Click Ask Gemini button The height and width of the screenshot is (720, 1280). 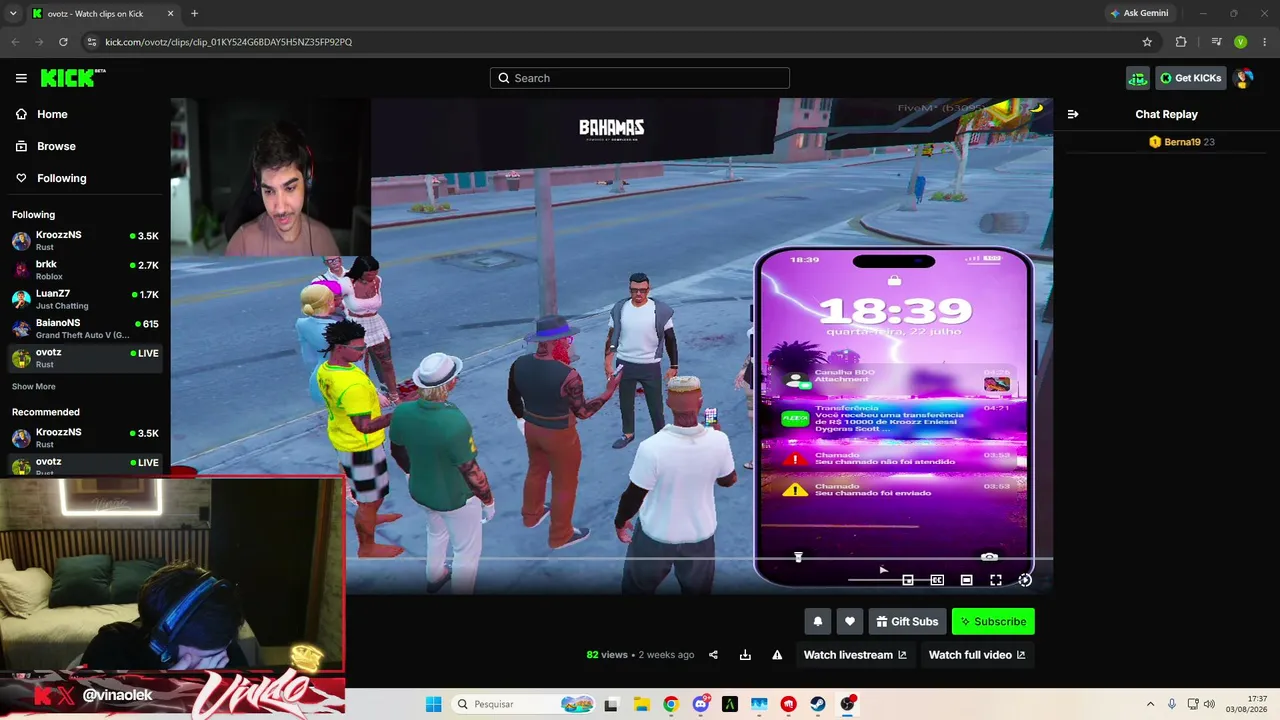pyautogui.click(x=1139, y=13)
